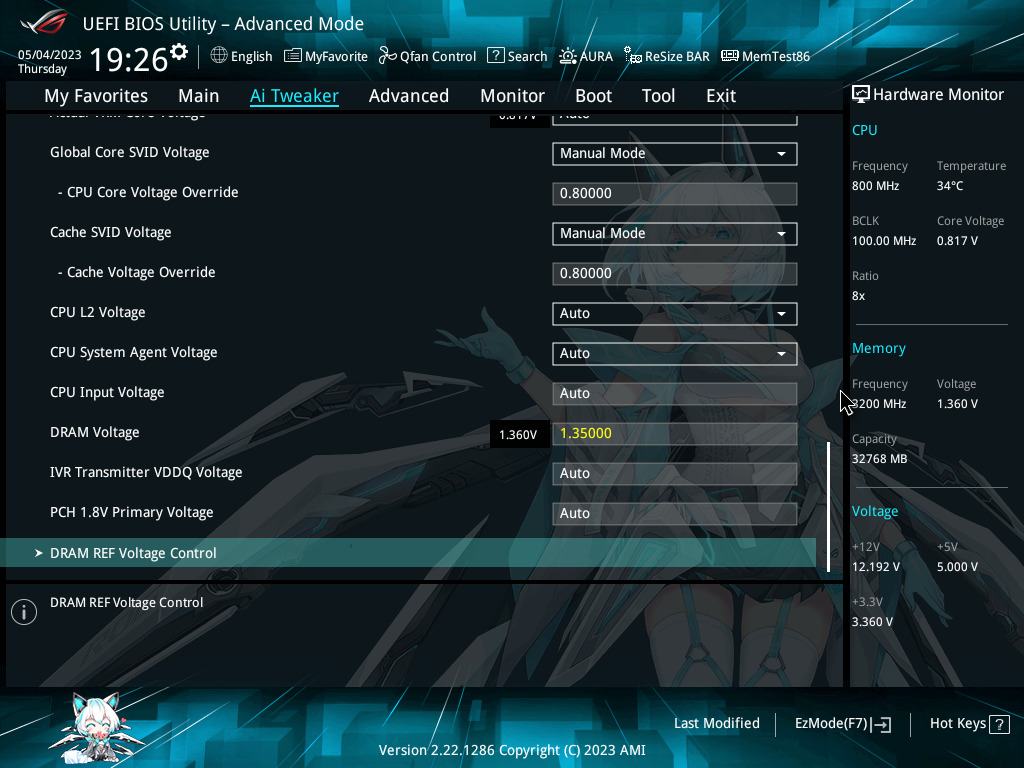Open the Hot Keys help
The height and width of the screenshot is (768, 1024).
[969, 724]
